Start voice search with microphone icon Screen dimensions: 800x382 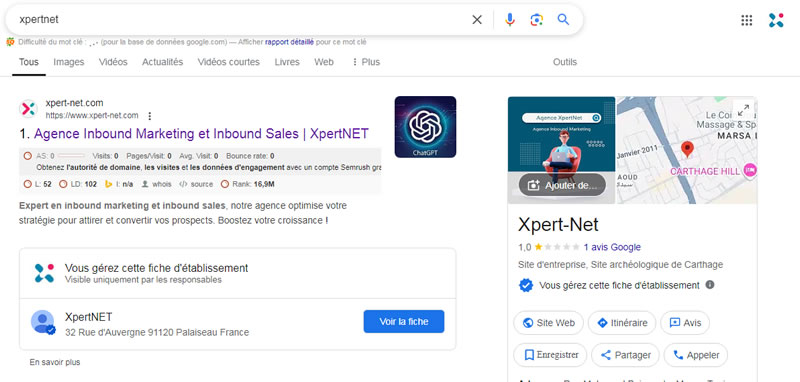click(510, 20)
